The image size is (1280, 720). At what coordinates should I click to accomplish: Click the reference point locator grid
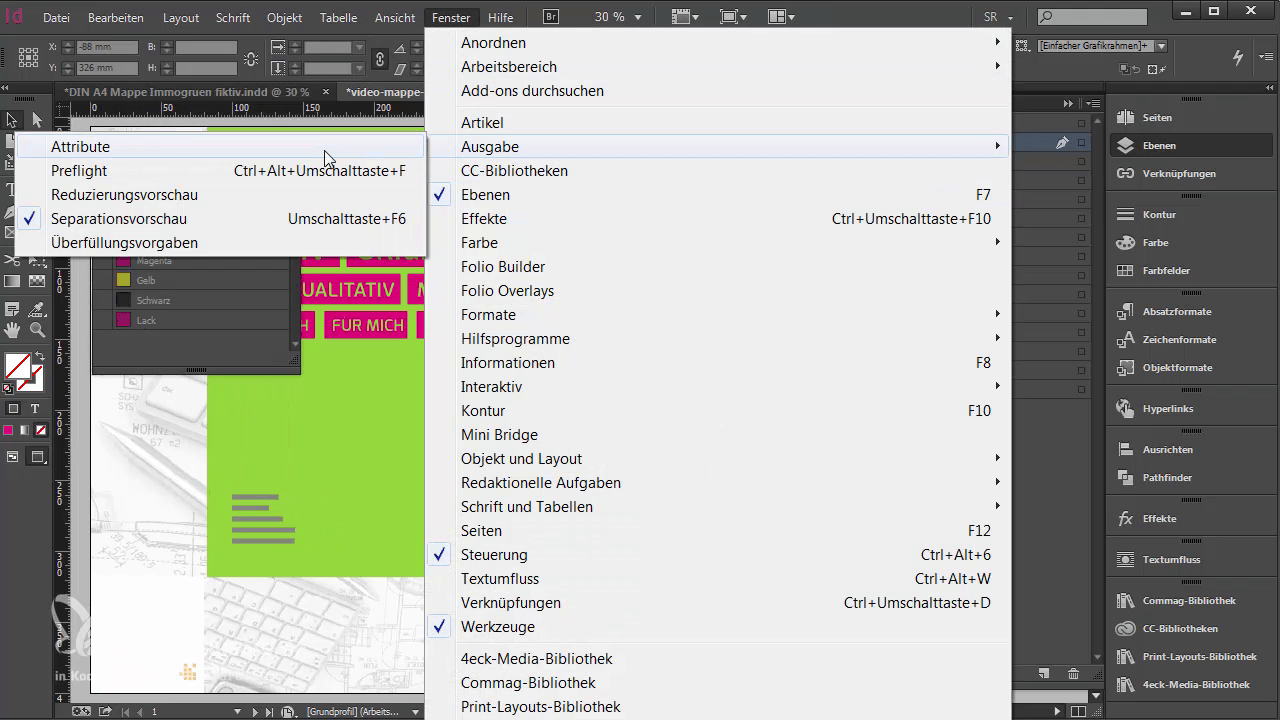[x=28, y=57]
